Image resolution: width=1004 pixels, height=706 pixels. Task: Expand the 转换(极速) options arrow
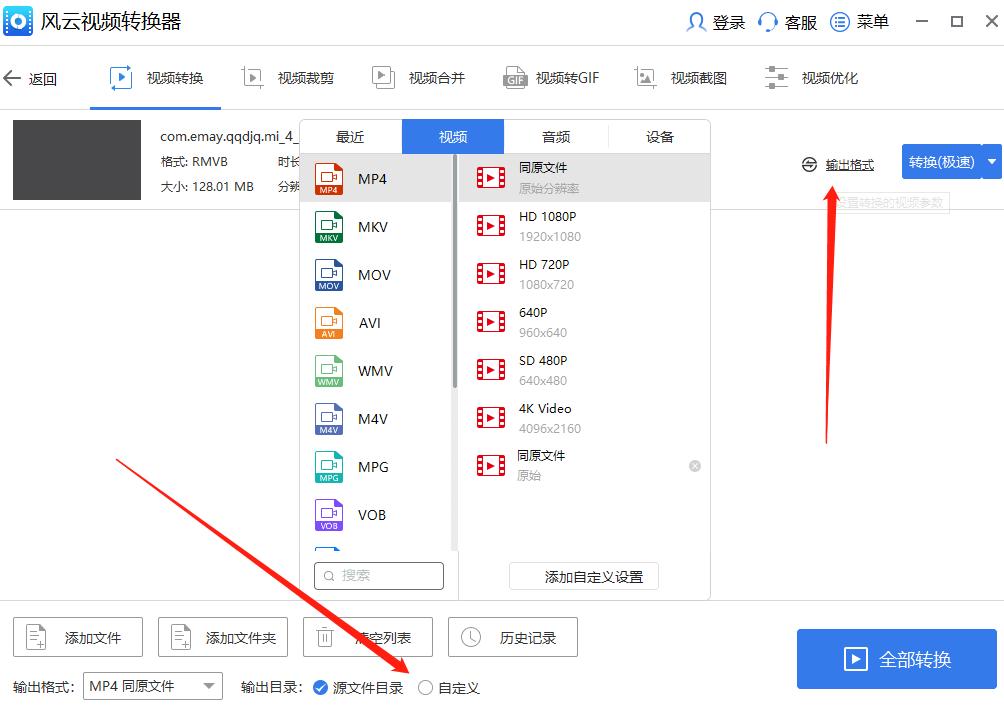(991, 160)
